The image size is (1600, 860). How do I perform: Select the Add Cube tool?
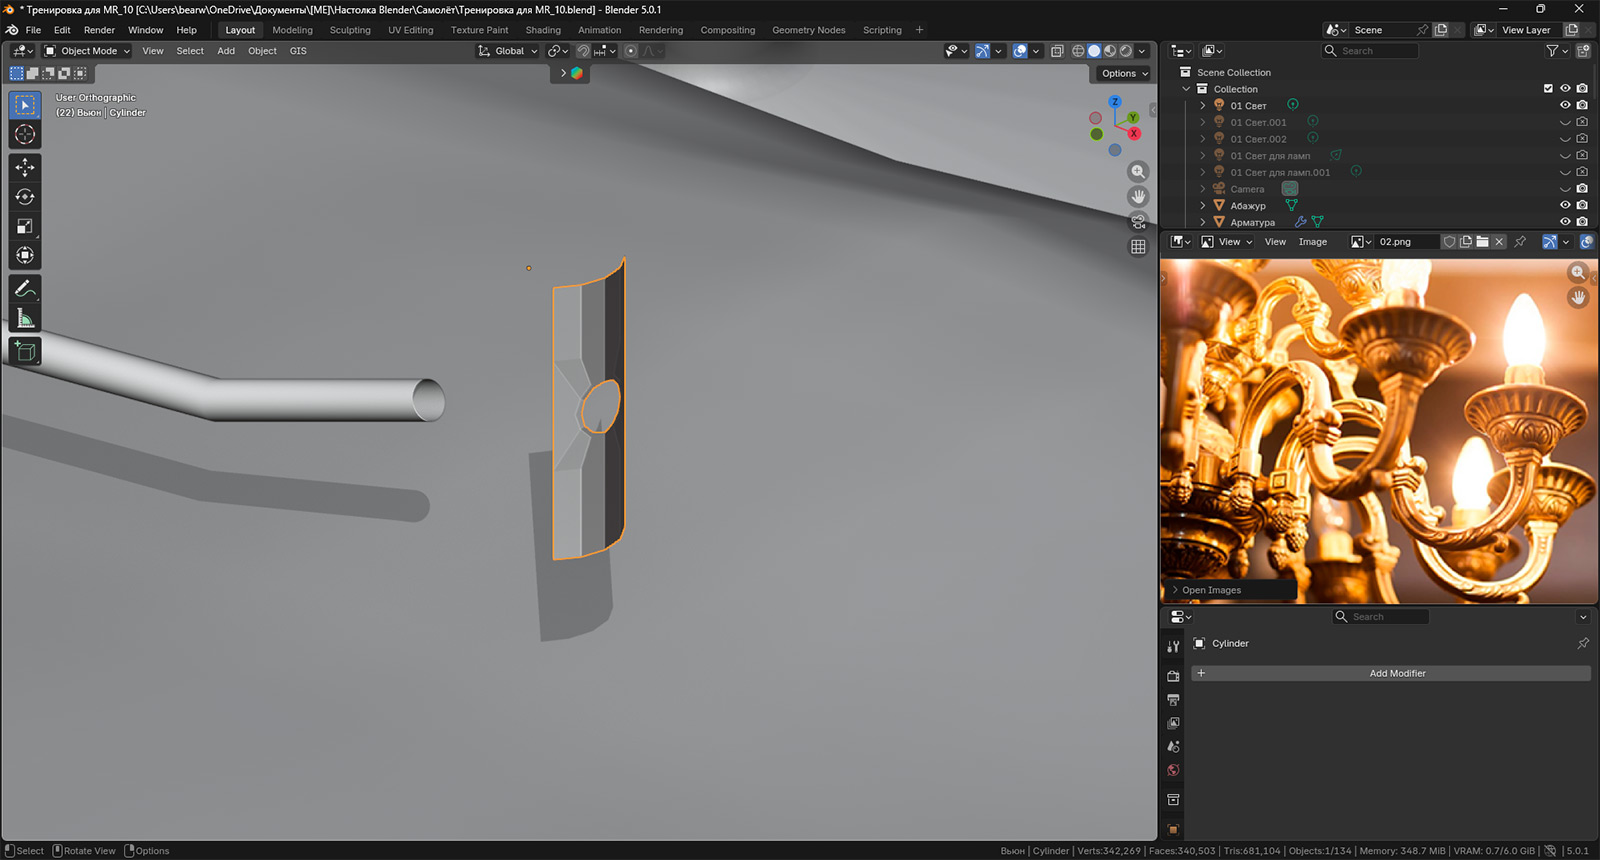pos(25,351)
